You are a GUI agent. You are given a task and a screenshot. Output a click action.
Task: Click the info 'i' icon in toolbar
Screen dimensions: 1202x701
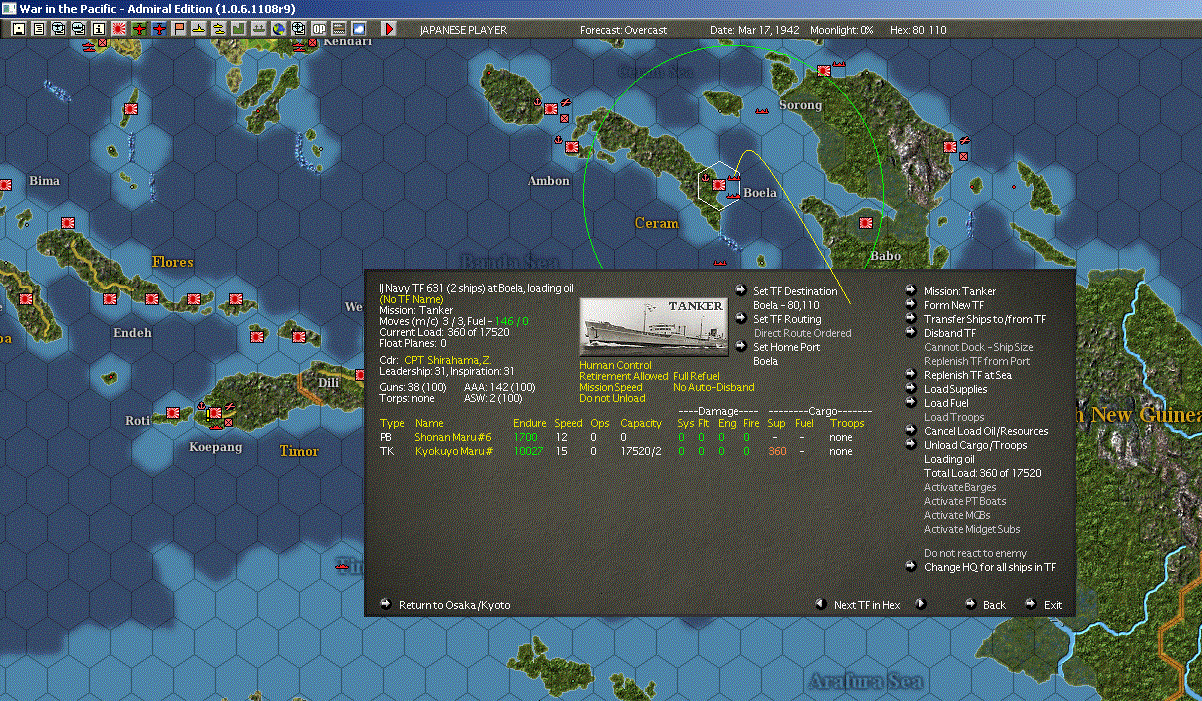pyautogui.click(x=98, y=29)
